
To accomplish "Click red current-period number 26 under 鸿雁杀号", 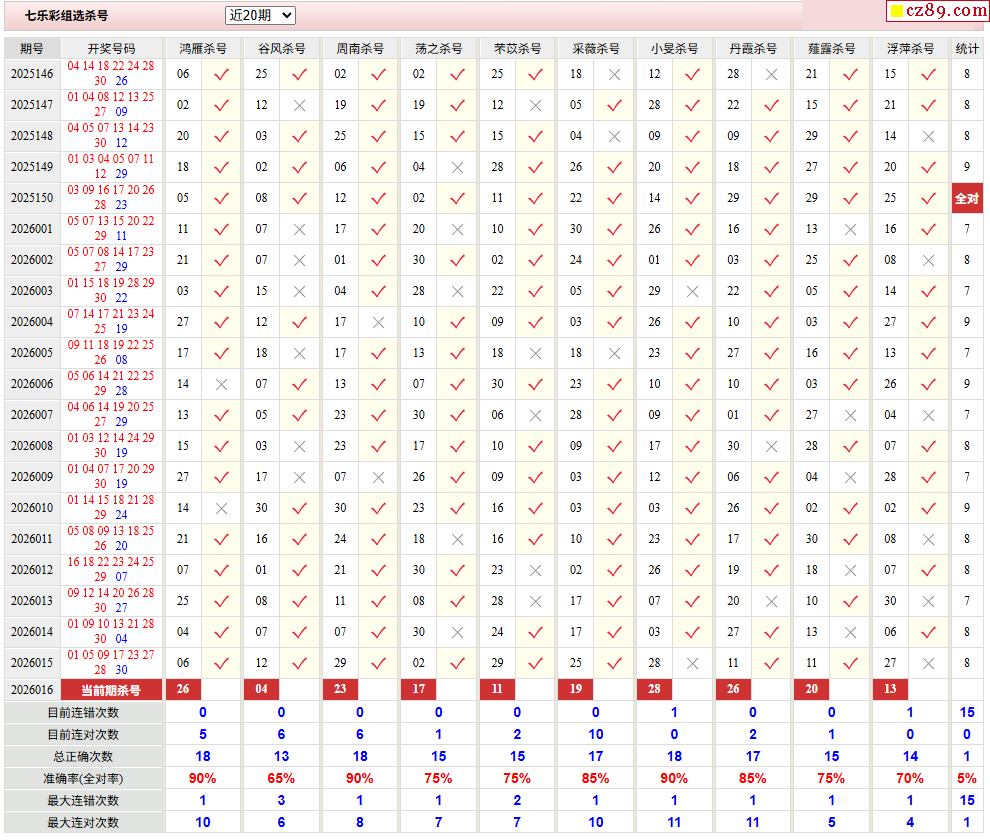I will [183, 689].
